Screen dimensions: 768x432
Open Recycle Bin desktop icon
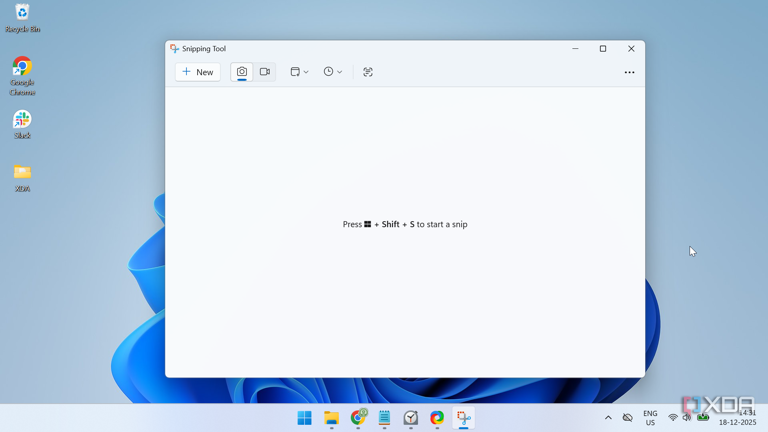pos(22,18)
